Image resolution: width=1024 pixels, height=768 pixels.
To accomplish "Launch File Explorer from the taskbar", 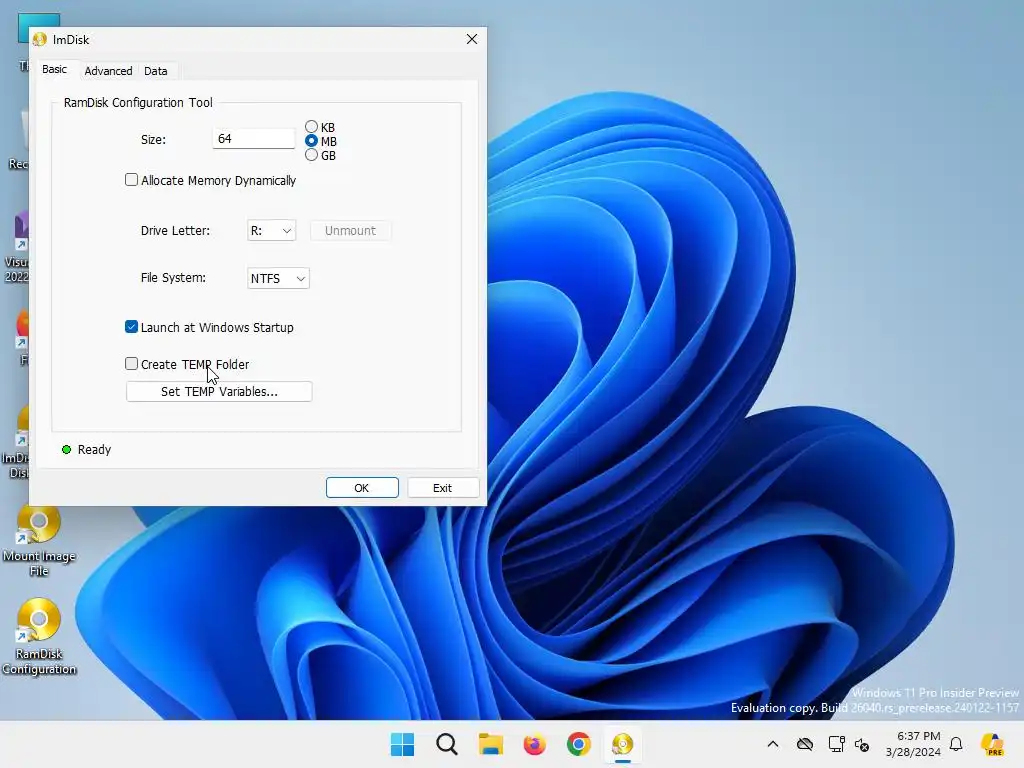I will (x=490, y=744).
